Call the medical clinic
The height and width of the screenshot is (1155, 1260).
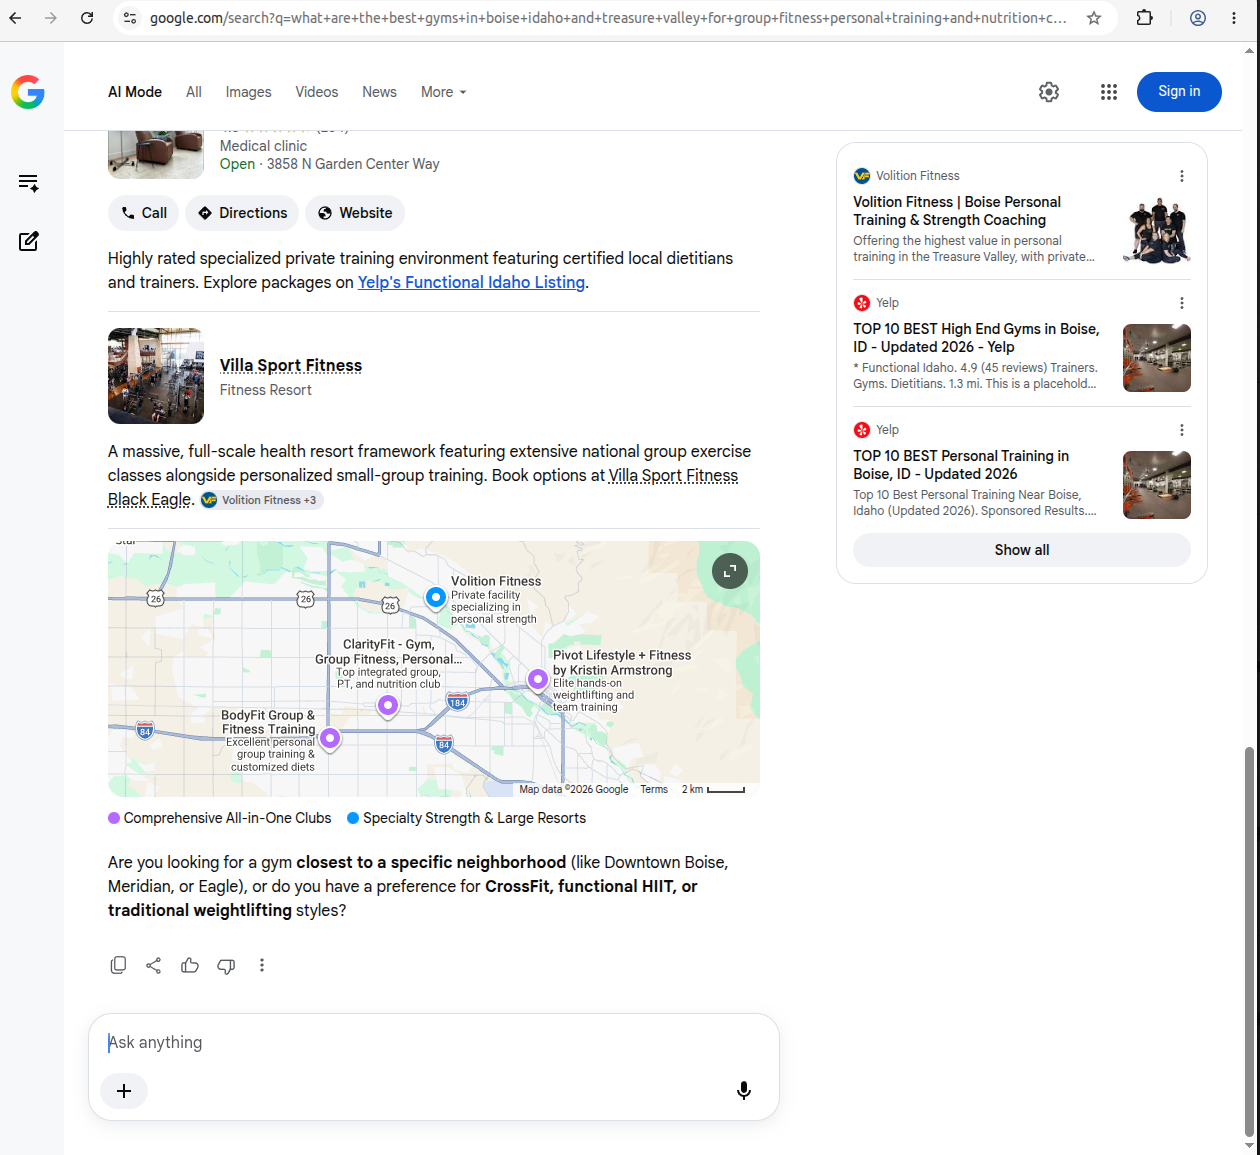click(x=144, y=213)
